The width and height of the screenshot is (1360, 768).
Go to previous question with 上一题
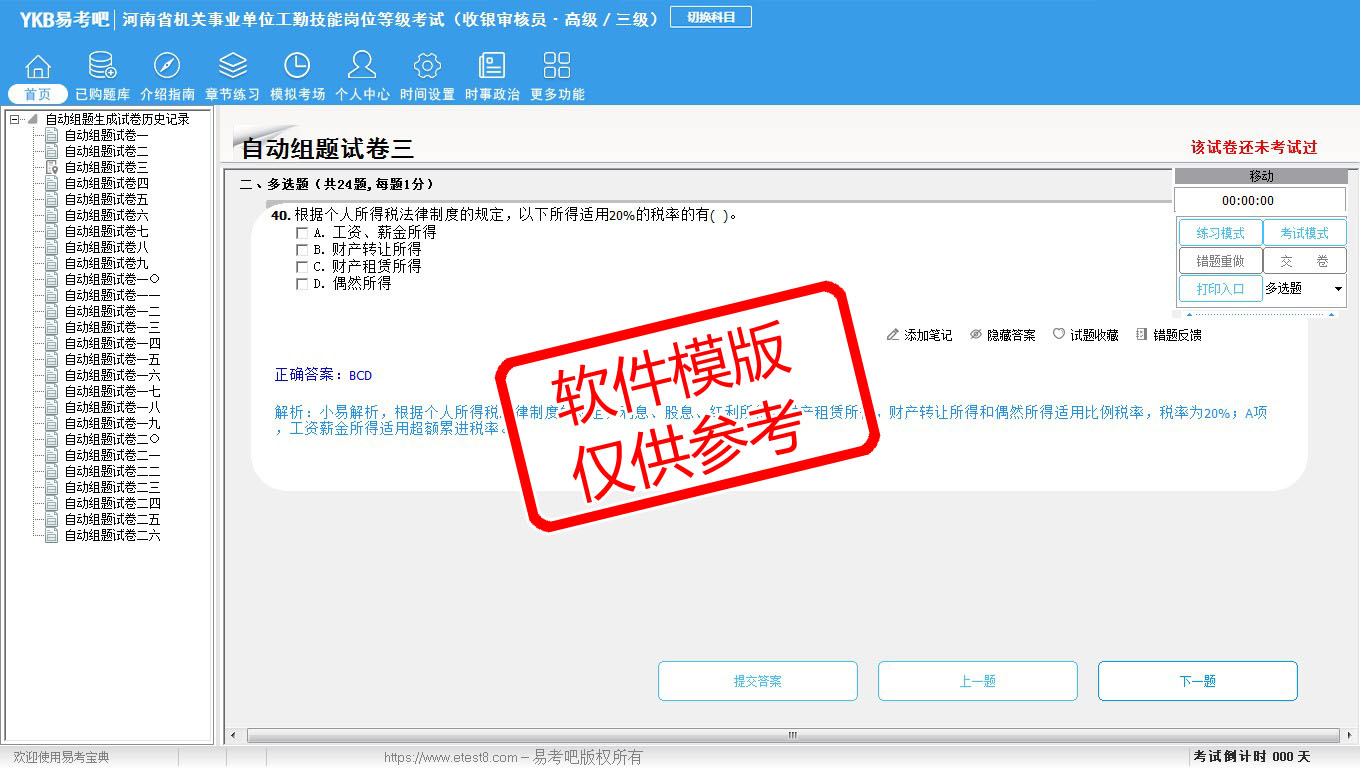pos(977,681)
